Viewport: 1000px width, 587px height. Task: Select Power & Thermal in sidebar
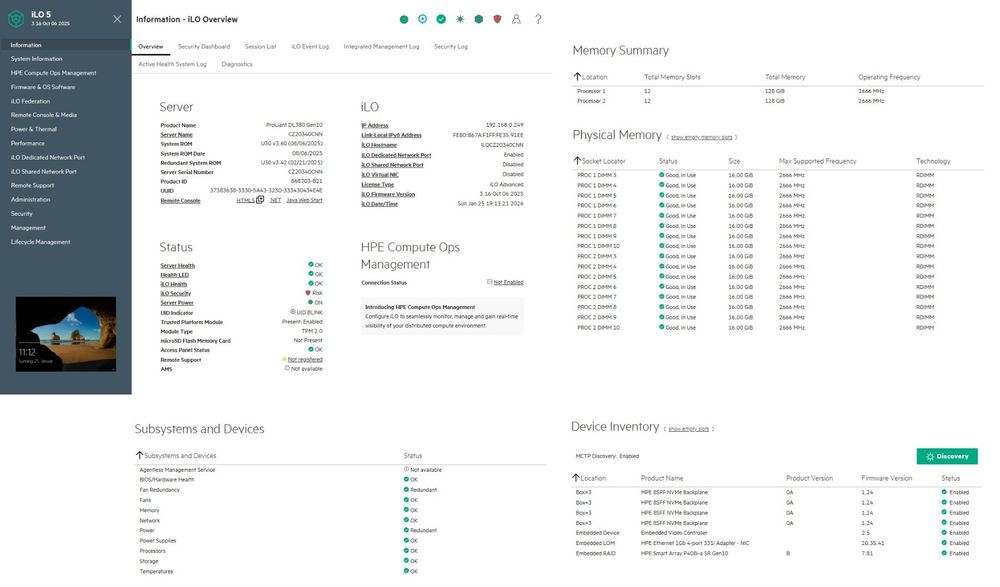[x=34, y=129]
